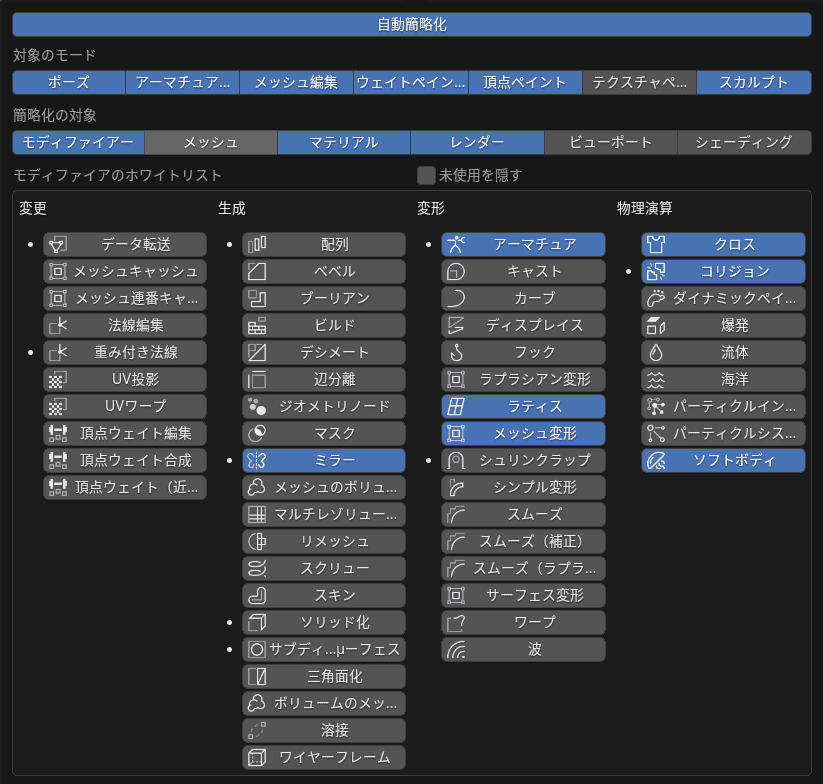Select the アーマチュア... mode tab

(x=183, y=82)
